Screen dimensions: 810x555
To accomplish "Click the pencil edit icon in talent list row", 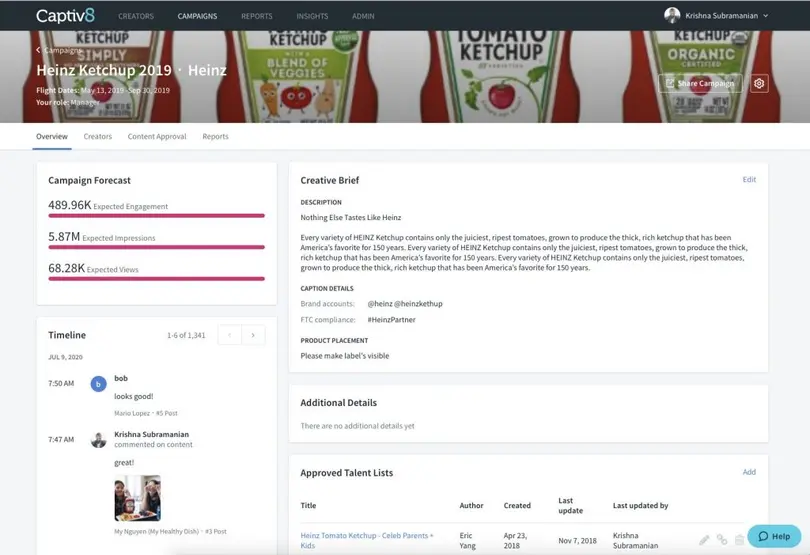I will click(704, 540).
